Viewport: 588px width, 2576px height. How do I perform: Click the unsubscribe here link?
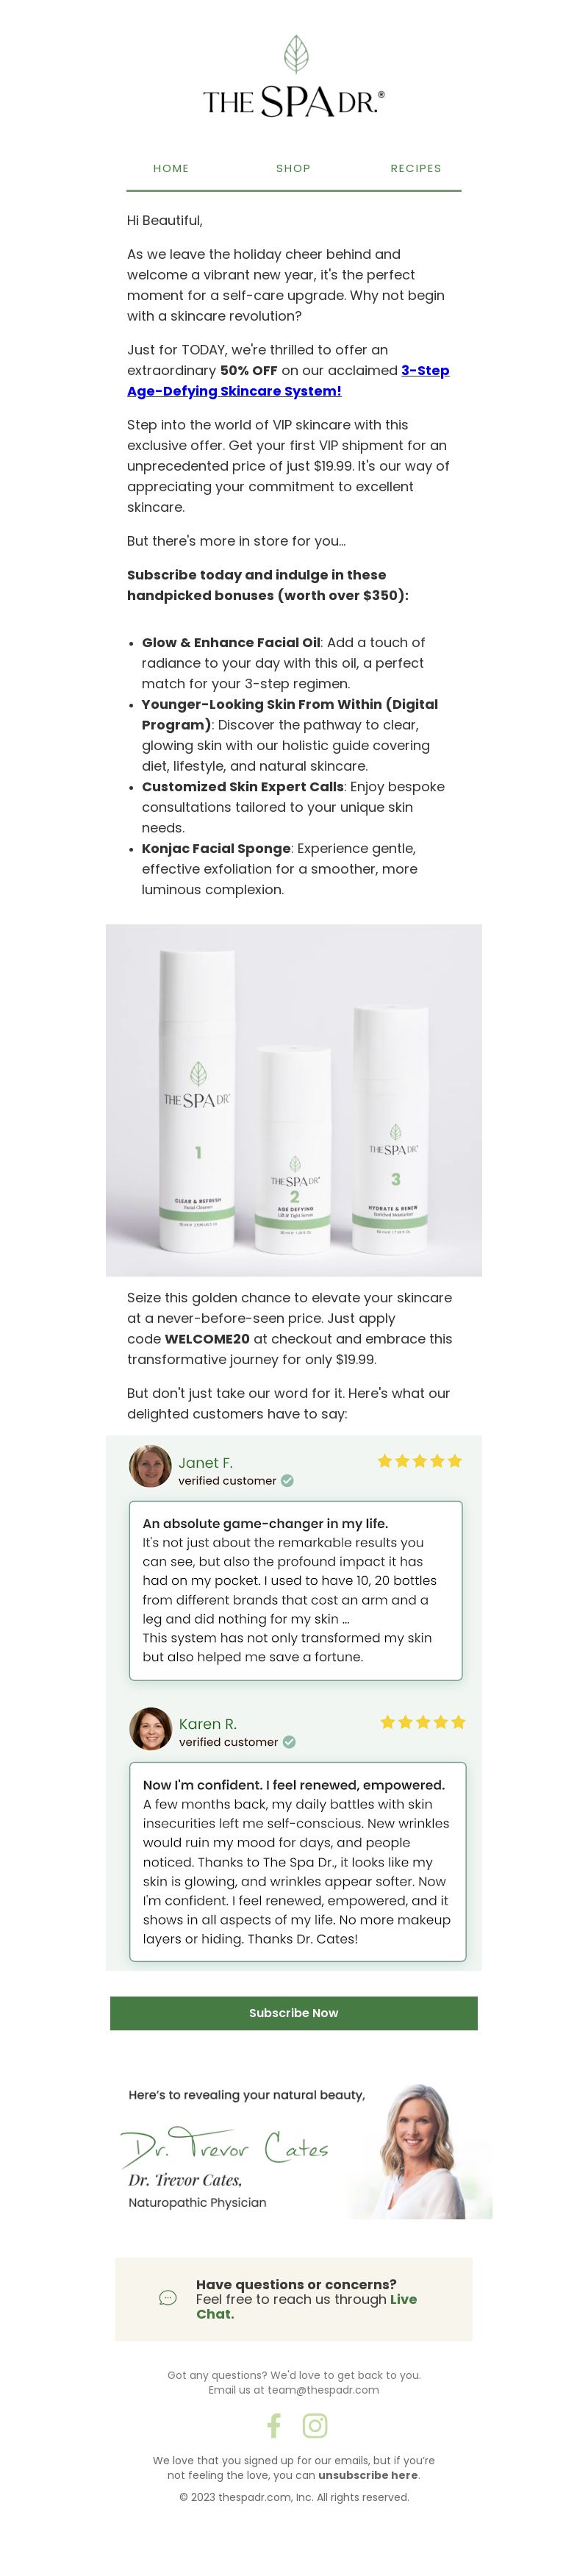(368, 2475)
